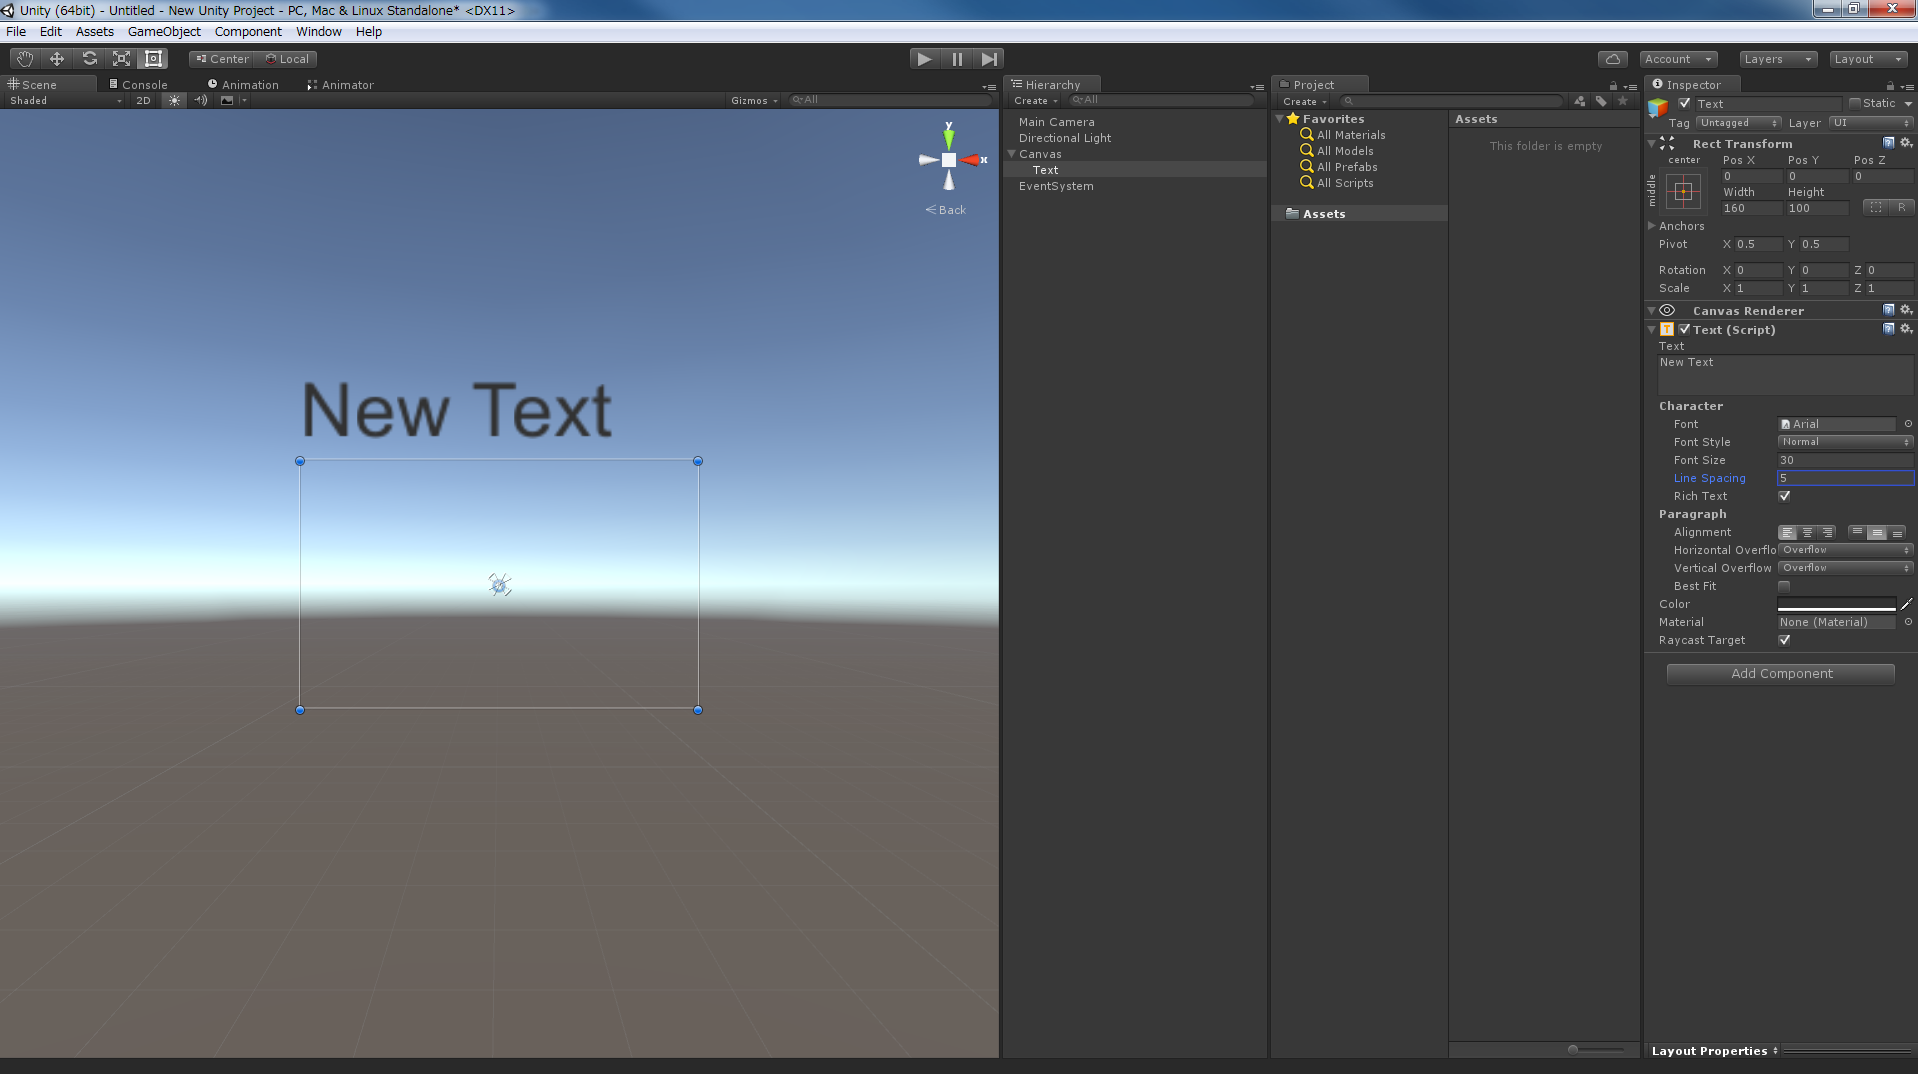Set horizontal alignment to center

(x=1807, y=533)
